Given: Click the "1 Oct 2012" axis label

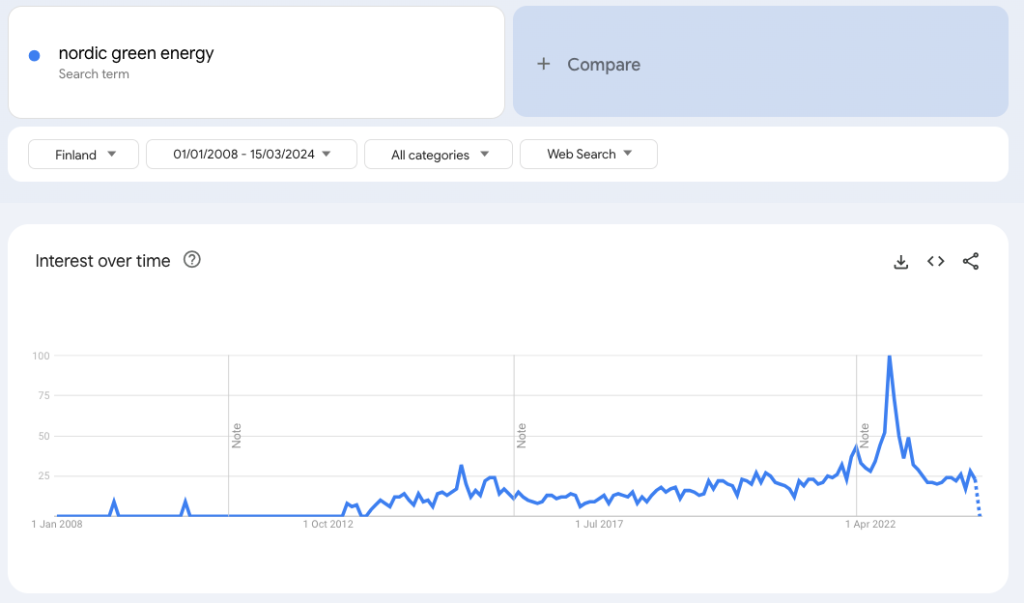Looking at the screenshot, I should pos(328,524).
